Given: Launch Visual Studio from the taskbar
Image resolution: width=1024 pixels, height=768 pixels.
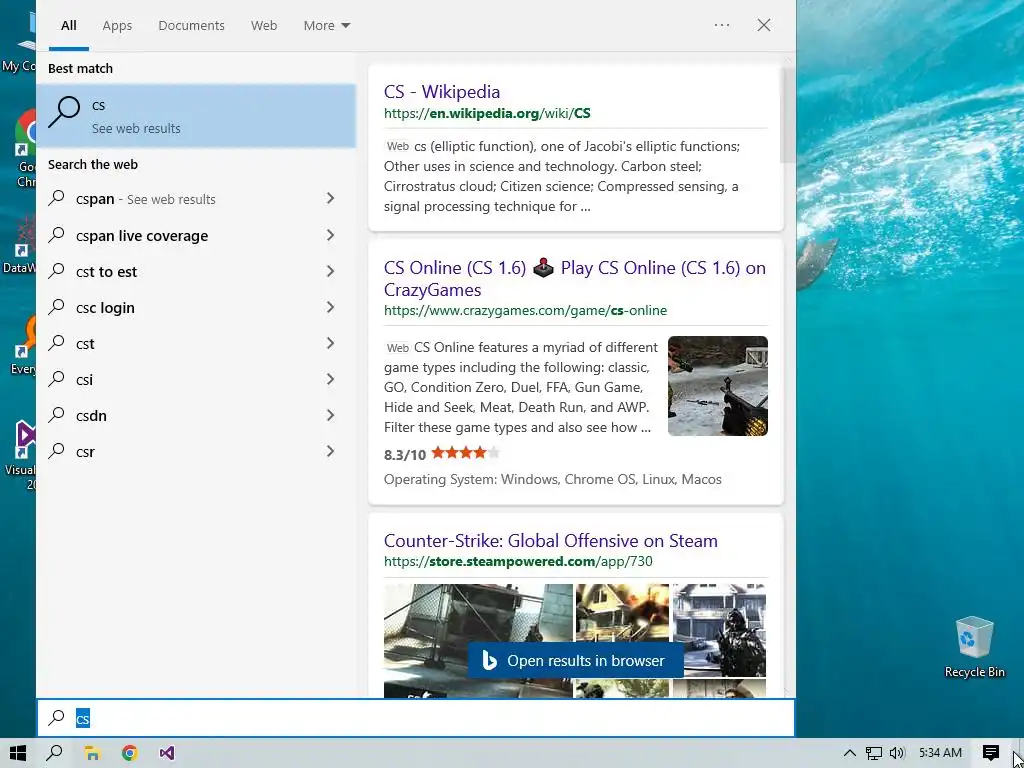Looking at the screenshot, I should 167,753.
